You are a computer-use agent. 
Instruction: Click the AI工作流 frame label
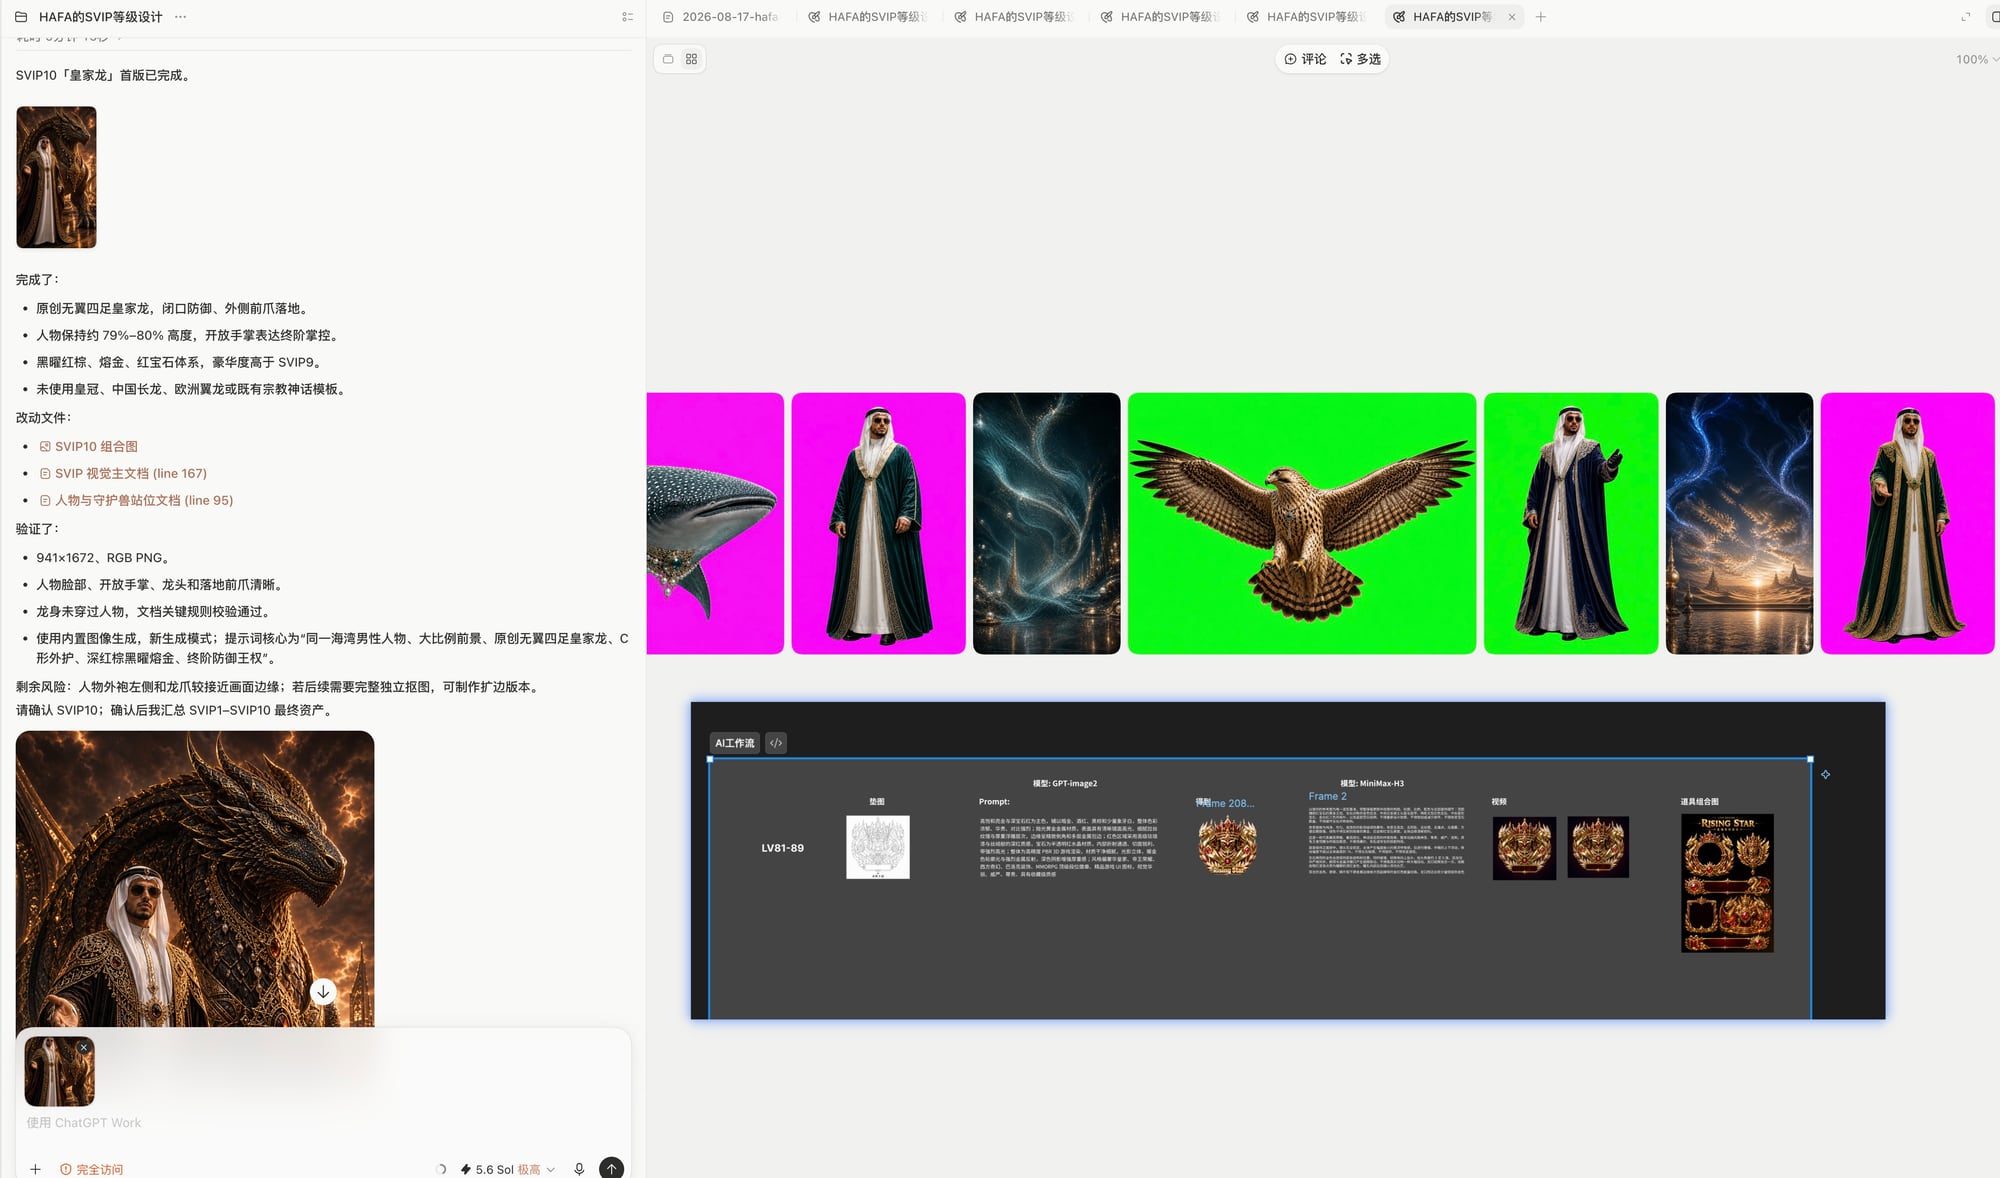(x=735, y=743)
